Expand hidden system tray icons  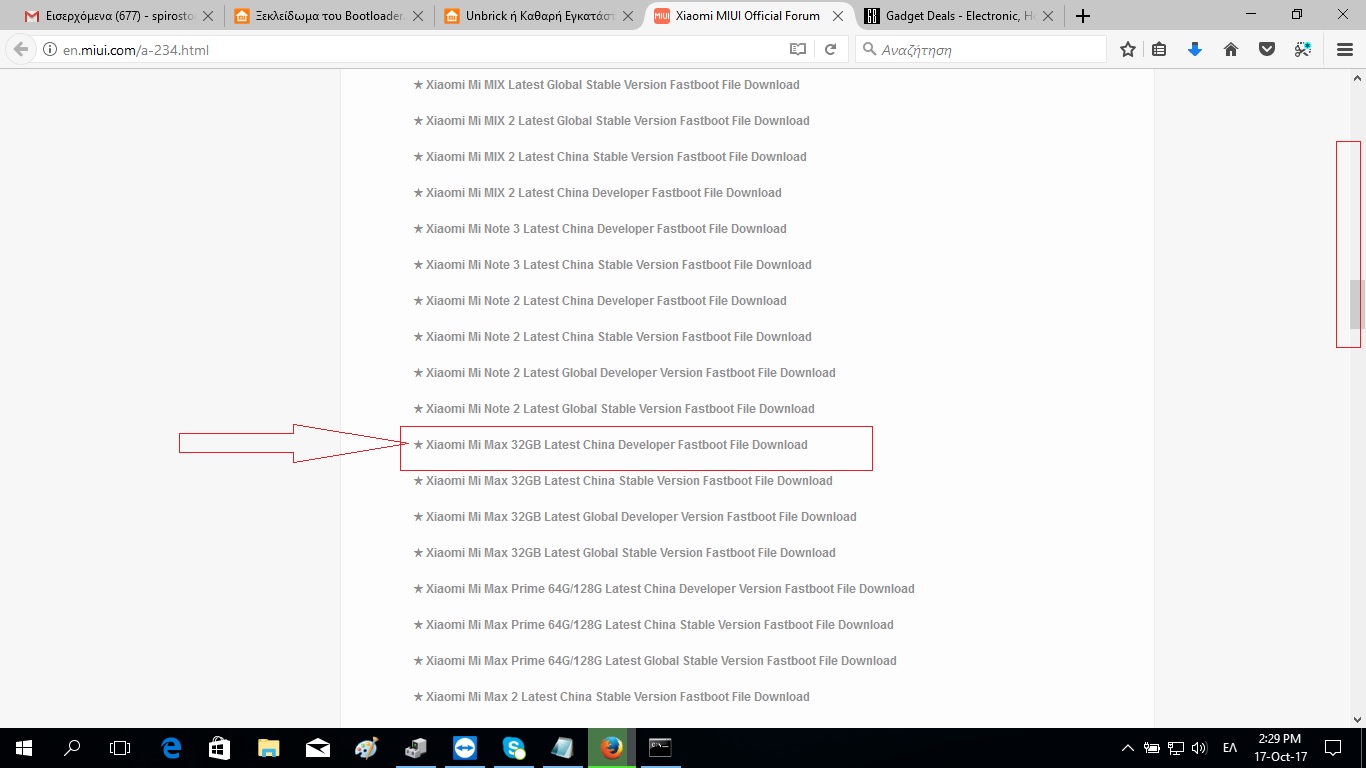point(1128,747)
